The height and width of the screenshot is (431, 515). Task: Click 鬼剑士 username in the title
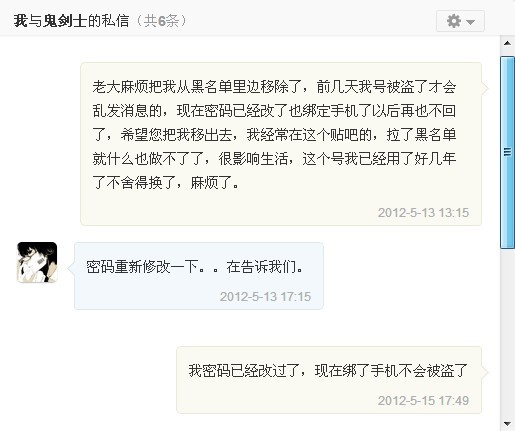point(65,21)
